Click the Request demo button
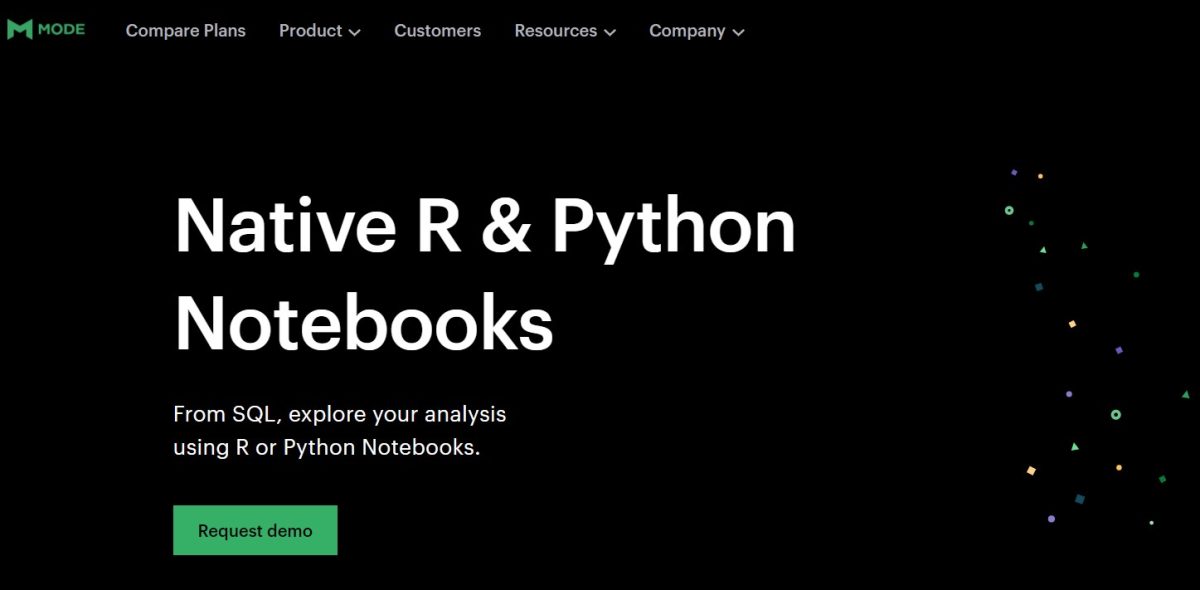The image size is (1200, 590). 255,530
